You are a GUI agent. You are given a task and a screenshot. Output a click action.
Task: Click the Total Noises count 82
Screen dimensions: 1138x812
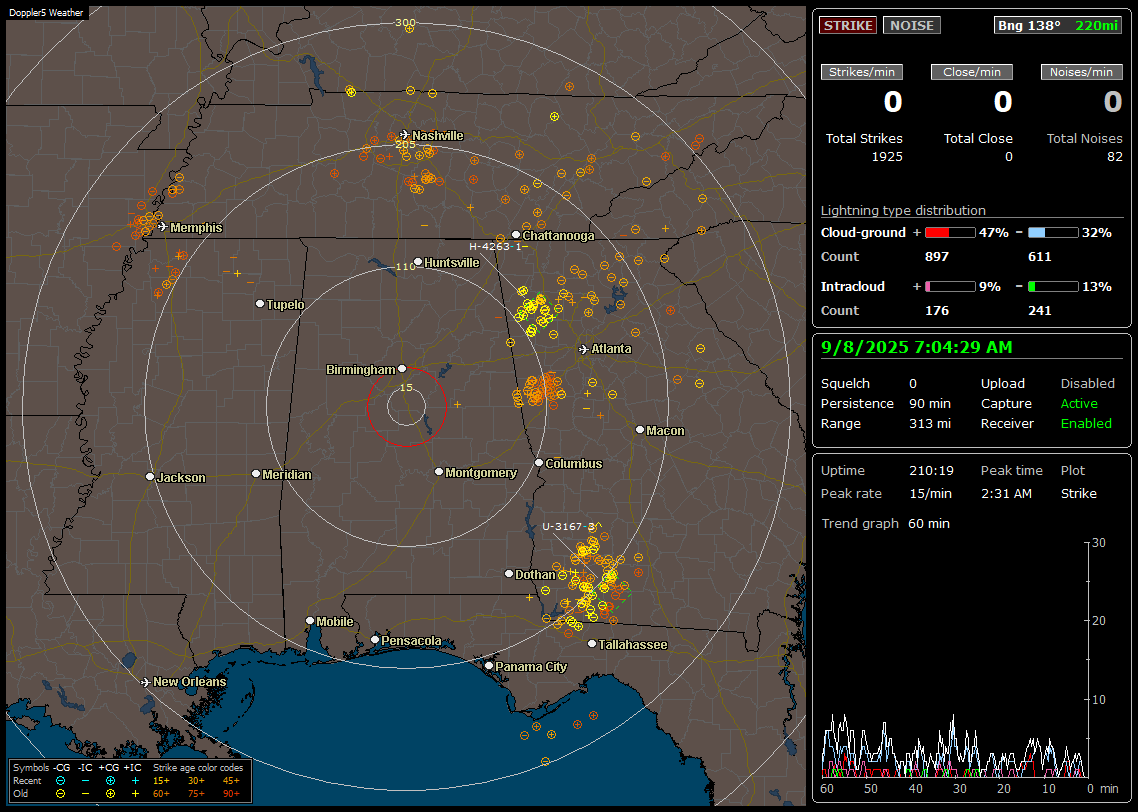pyautogui.click(x=1115, y=157)
